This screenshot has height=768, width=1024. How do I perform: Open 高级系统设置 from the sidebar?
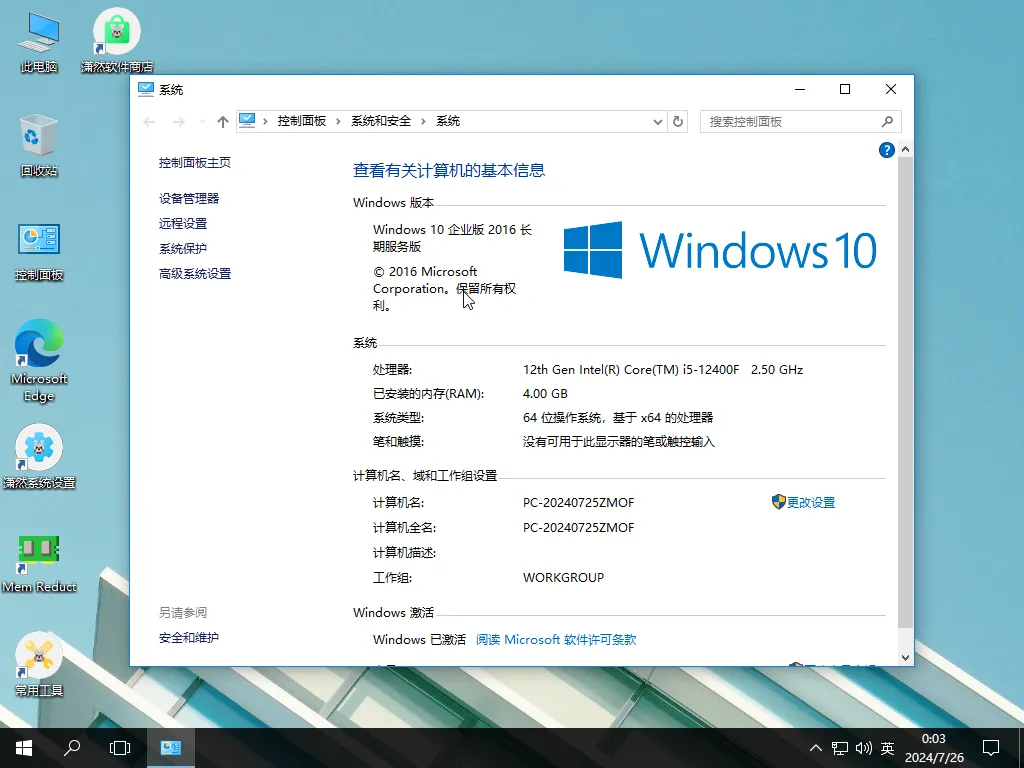(194, 273)
